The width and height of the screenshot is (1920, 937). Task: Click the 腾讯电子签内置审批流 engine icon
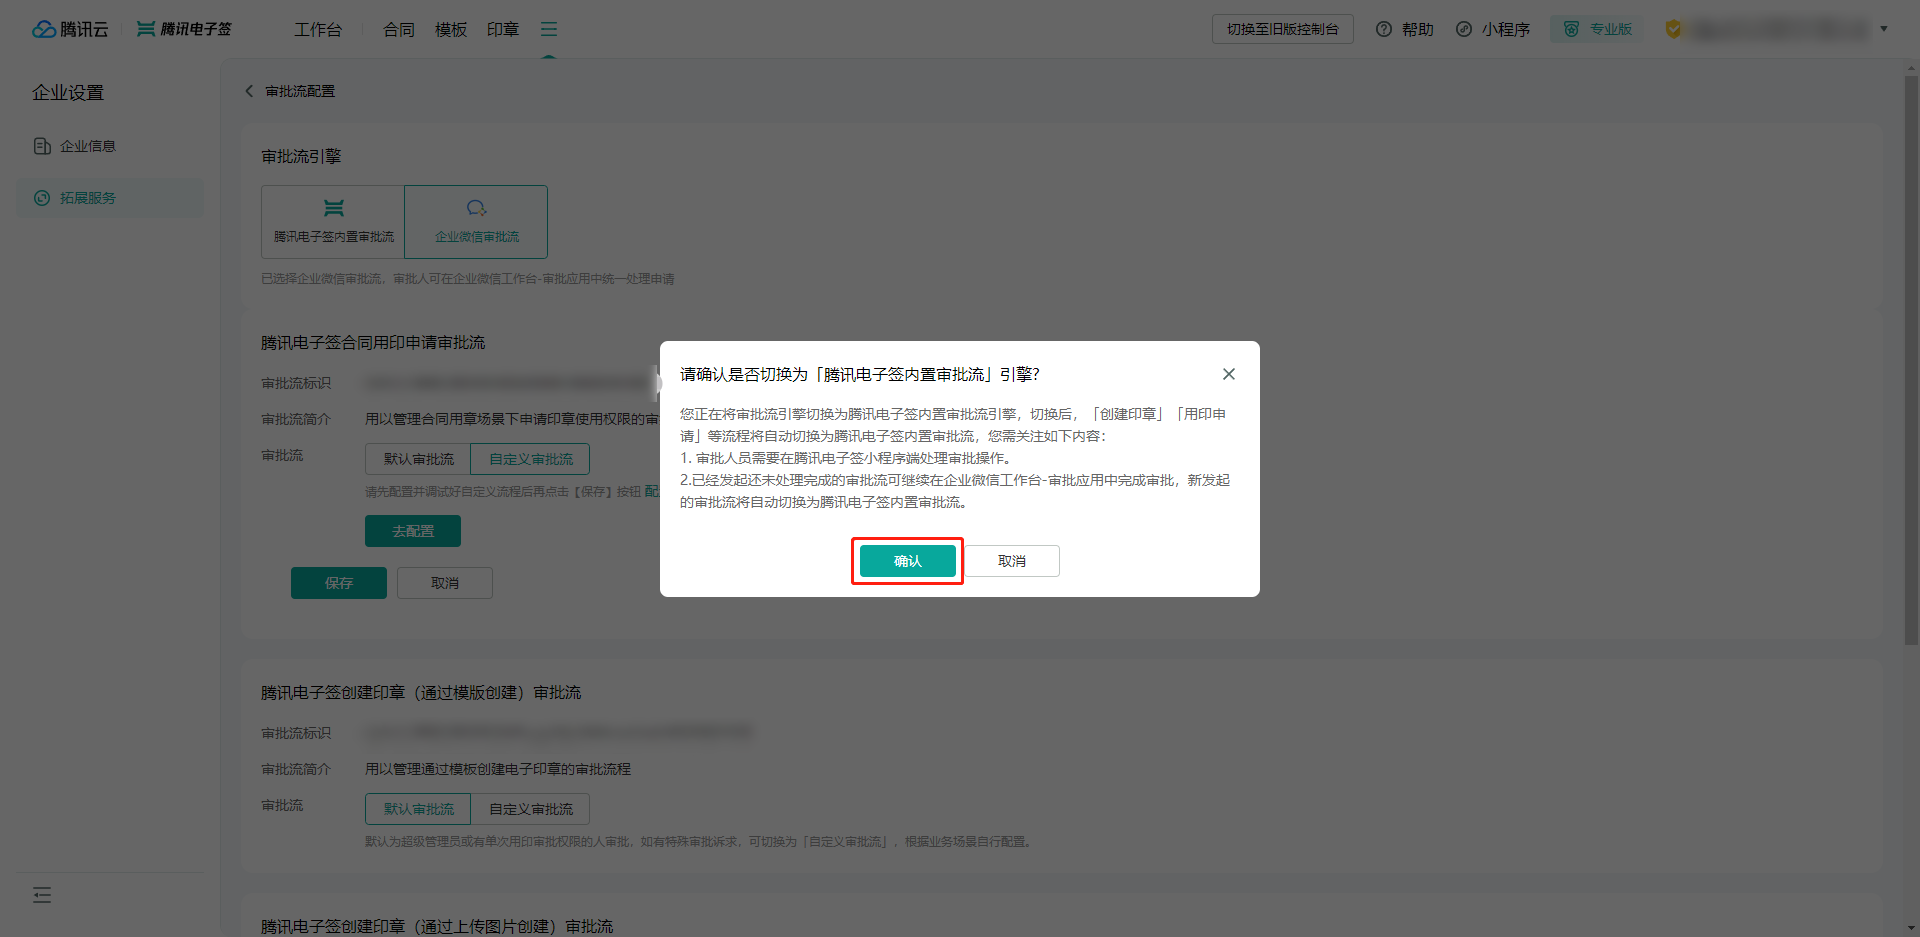point(334,208)
